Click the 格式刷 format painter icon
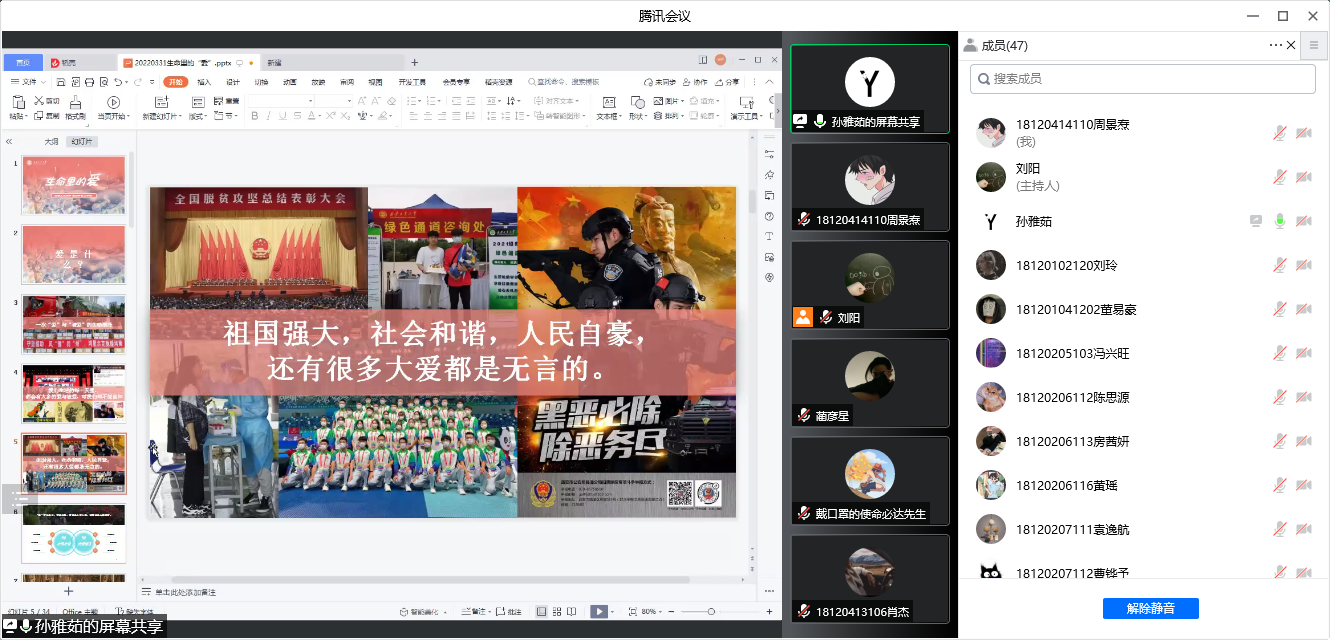1330x640 pixels. 75,101
